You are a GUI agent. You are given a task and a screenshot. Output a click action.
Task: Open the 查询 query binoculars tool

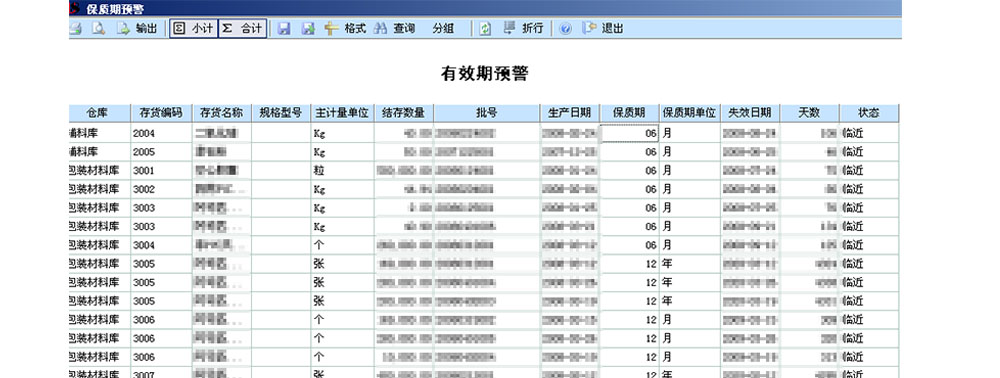click(394, 29)
